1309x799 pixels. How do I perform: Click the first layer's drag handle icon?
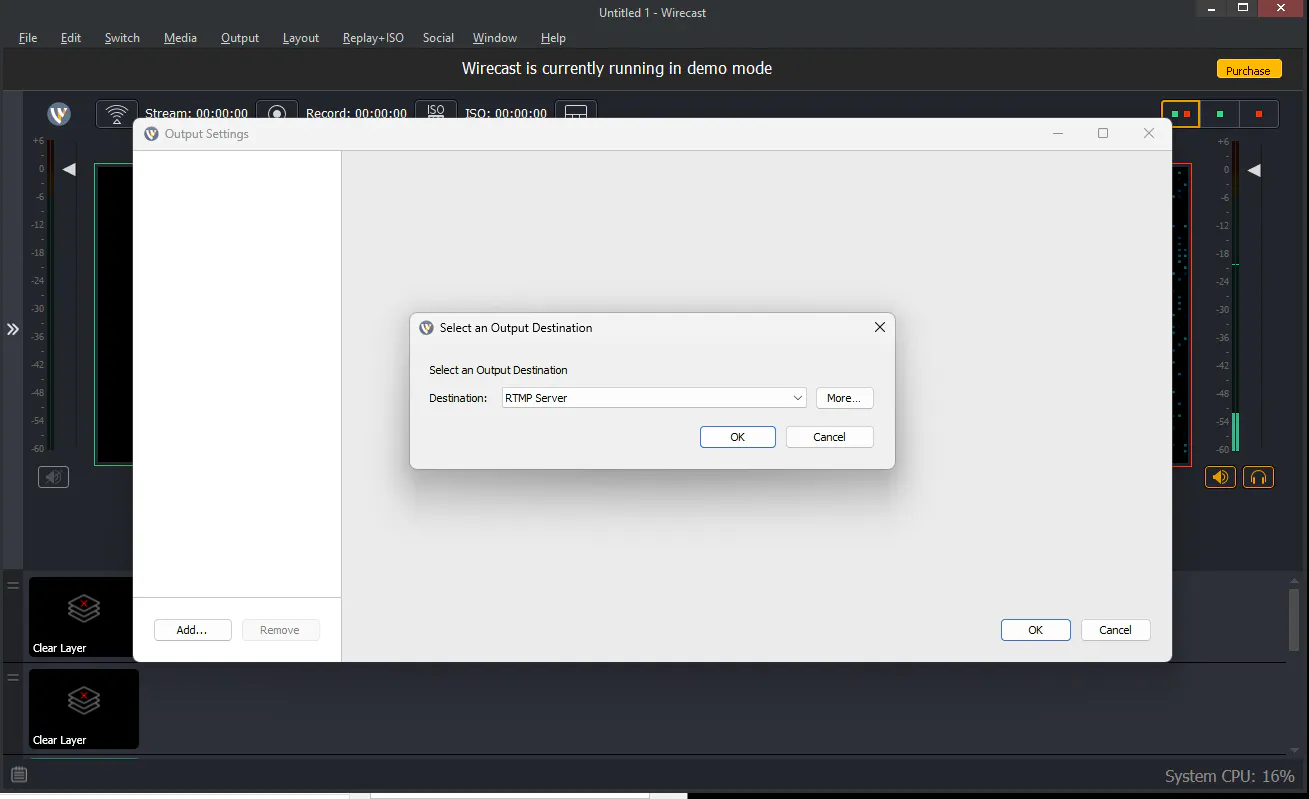pos(14,585)
